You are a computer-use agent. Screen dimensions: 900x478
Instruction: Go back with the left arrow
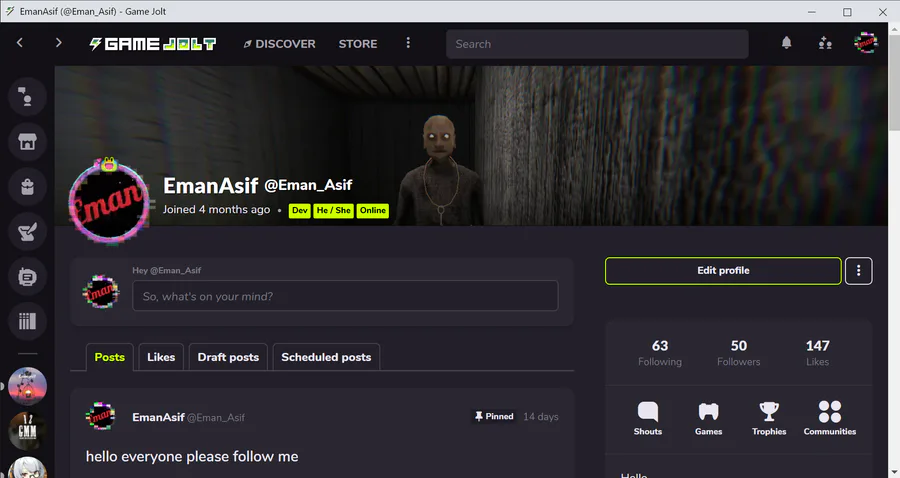pos(20,42)
